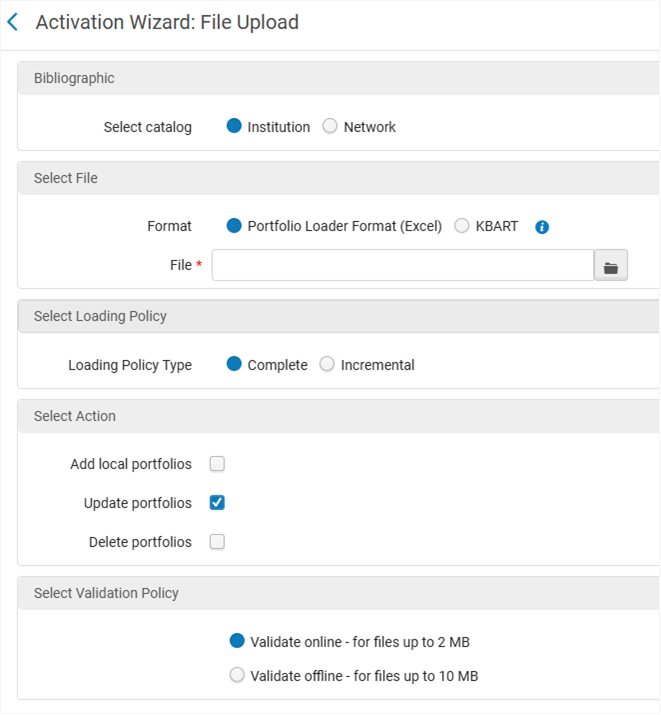This screenshot has height=715, width=661.
Task: Set the loading policy type to Complete
Action: click(235, 365)
